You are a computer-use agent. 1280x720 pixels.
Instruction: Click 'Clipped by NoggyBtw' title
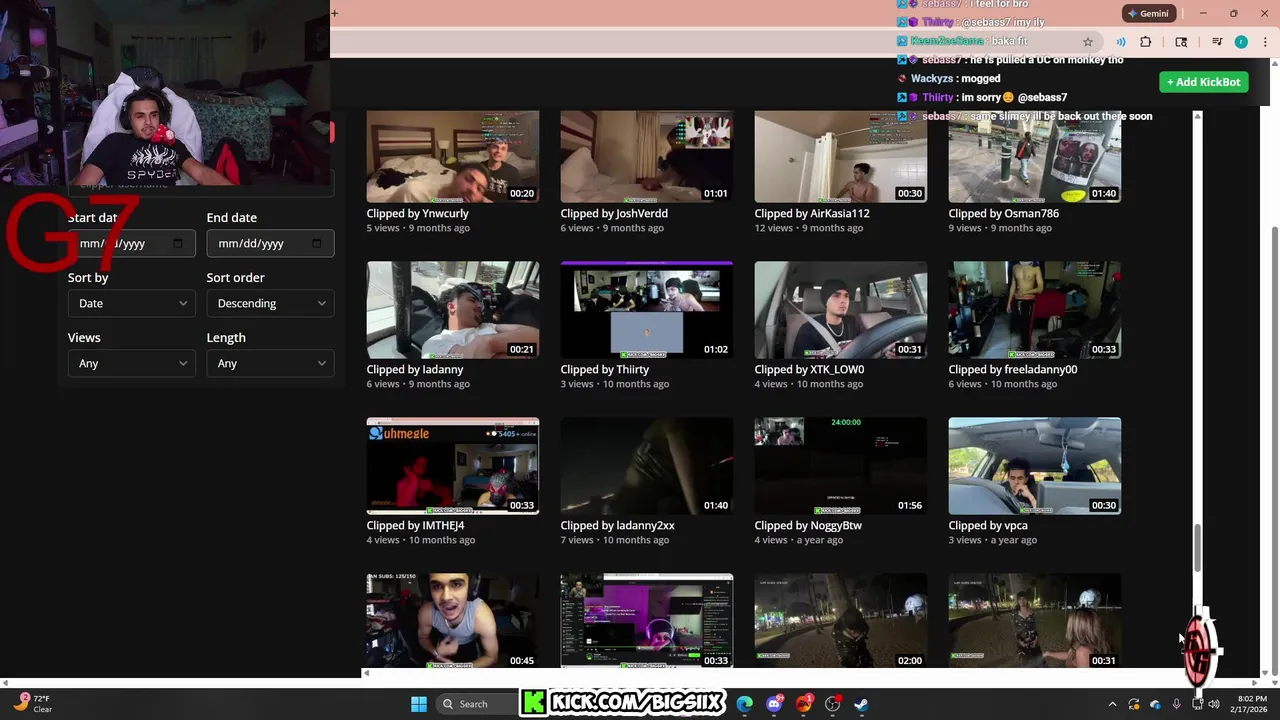tap(808, 525)
